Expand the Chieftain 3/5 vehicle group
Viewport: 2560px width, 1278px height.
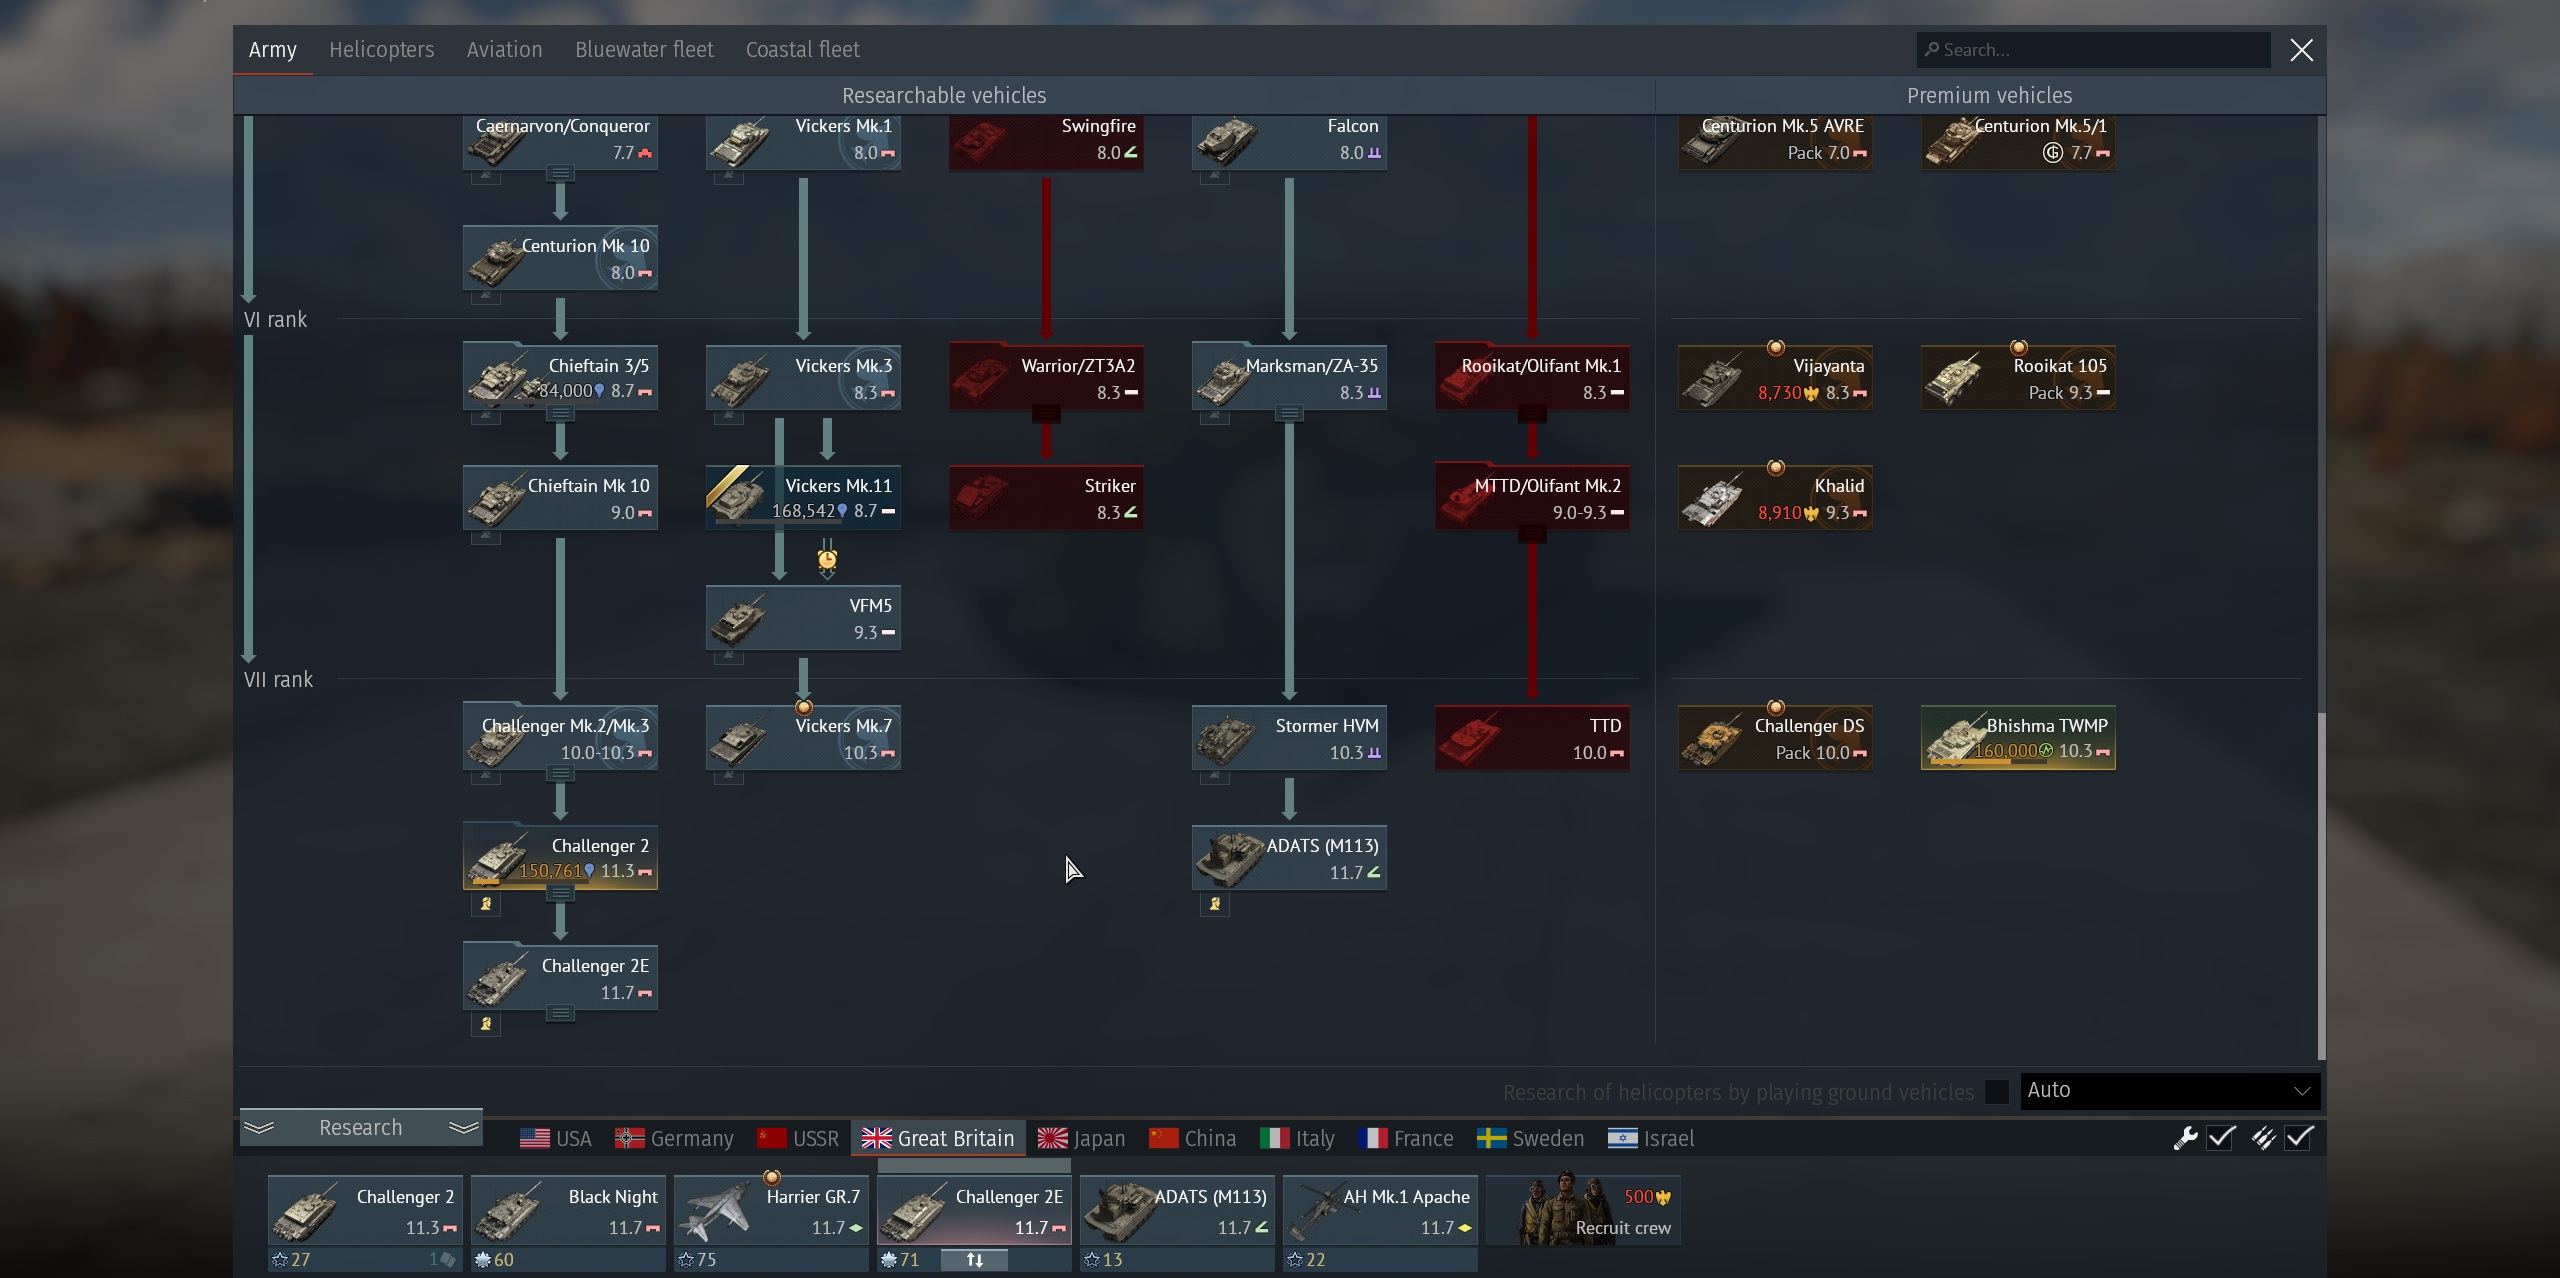point(561,413)
